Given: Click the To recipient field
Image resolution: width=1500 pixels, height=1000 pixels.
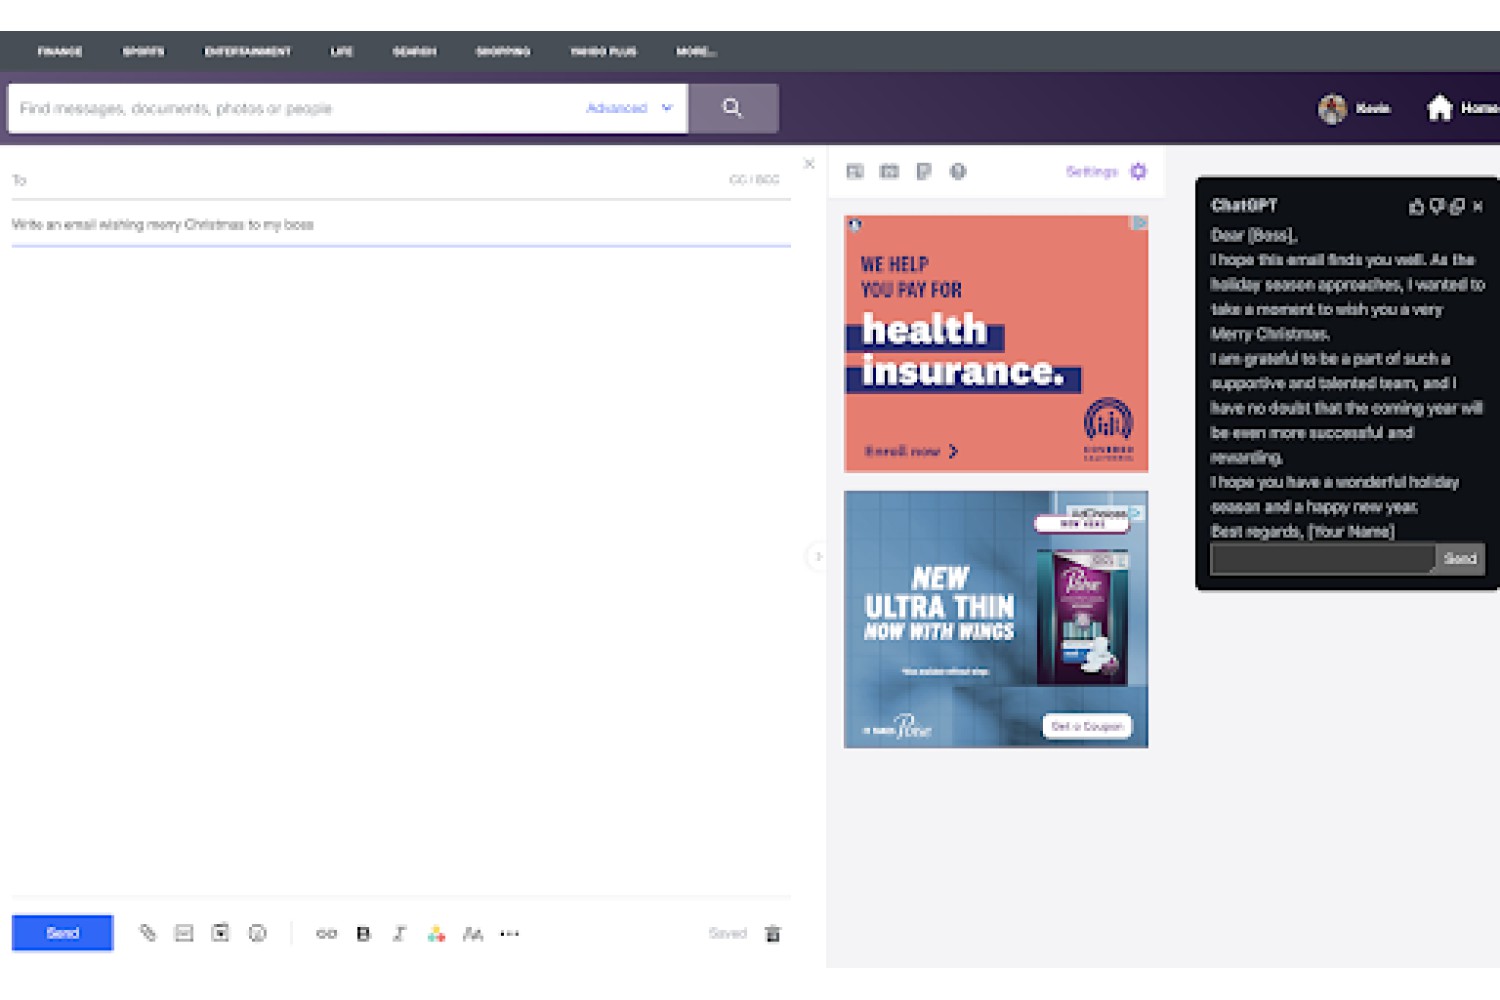Looking at the screenshot, I should [x=370, y=180].
